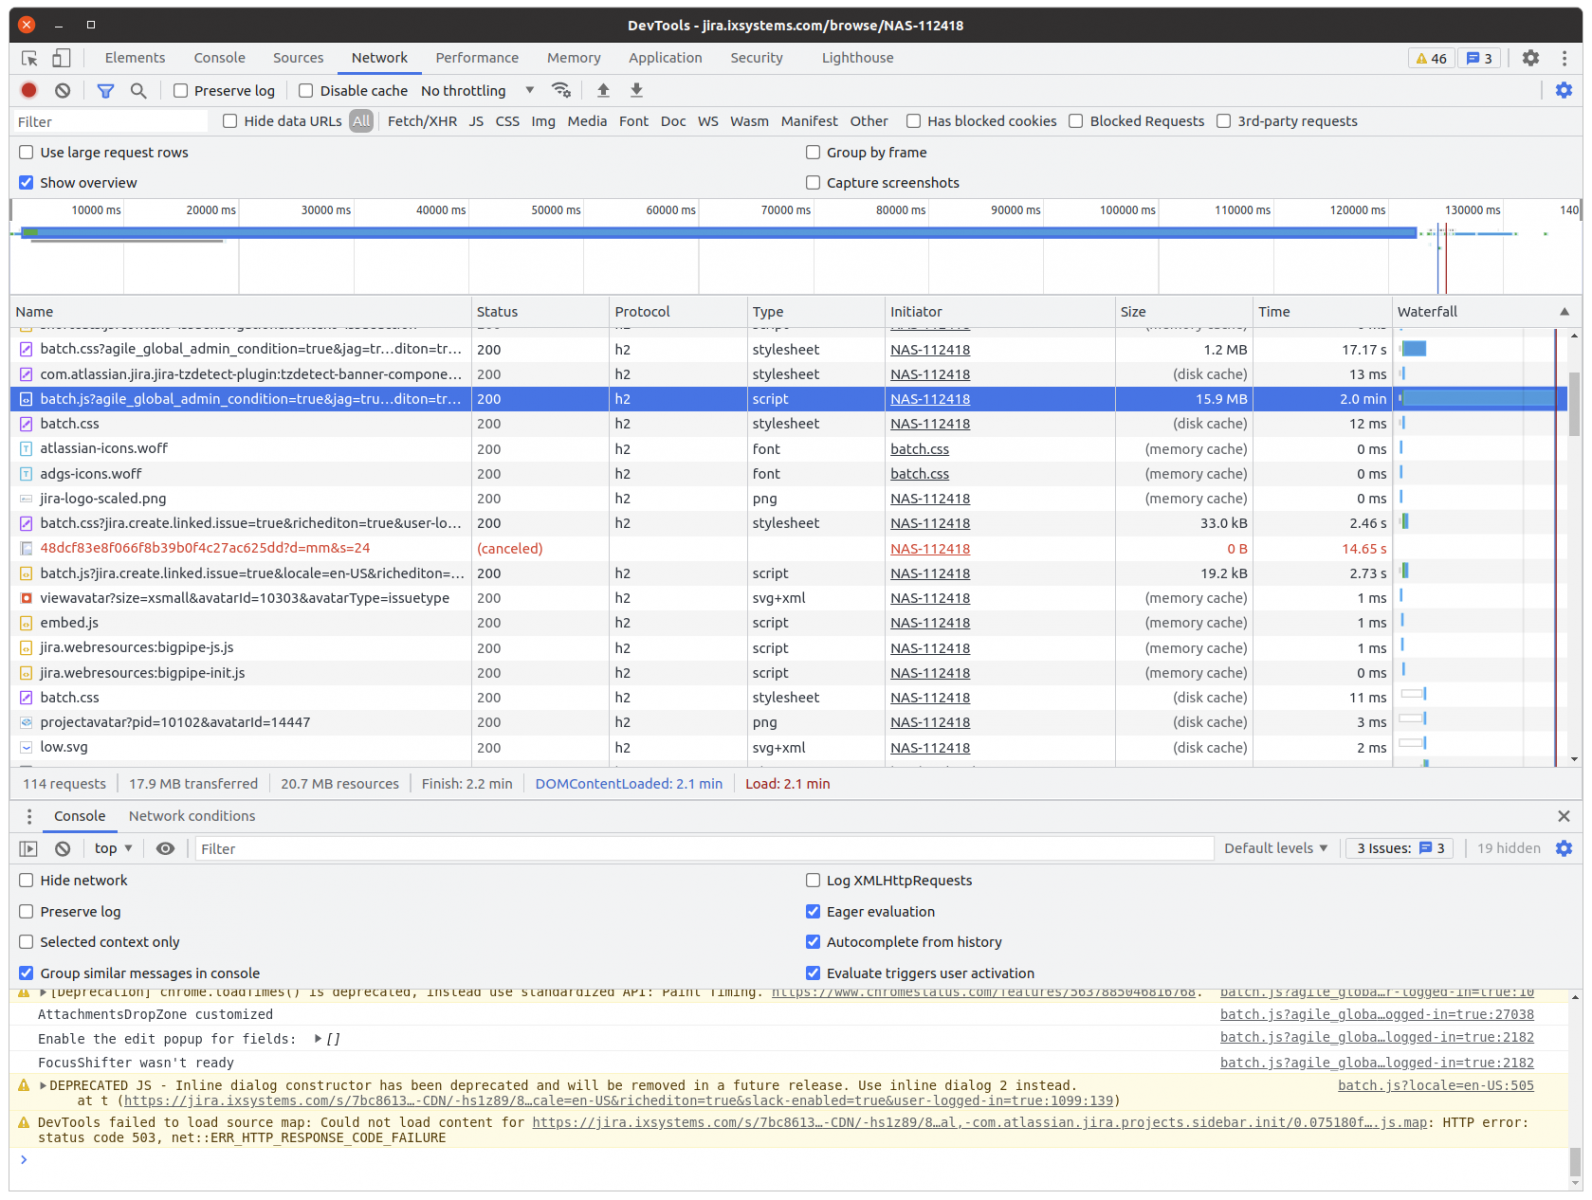Create a live expression with eye icon
Viewport: 1592px width, 1200px height.
coord(165,848)
